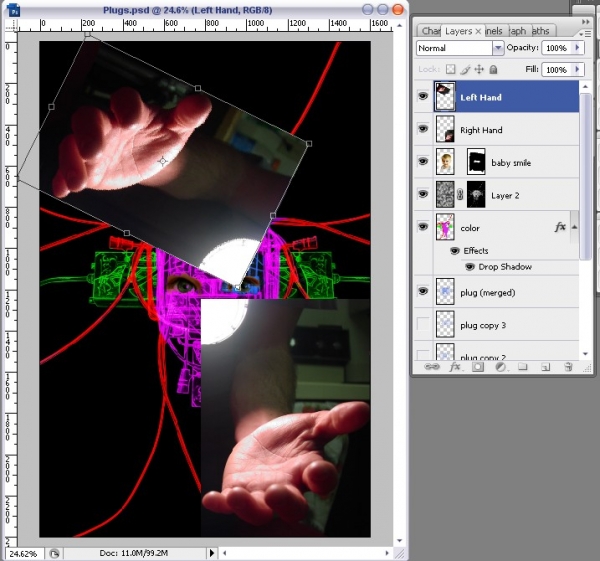Click delete layer trash icon
Image resolution: width=600 pixels, height=561 pixels.
(x=568, y=367)
